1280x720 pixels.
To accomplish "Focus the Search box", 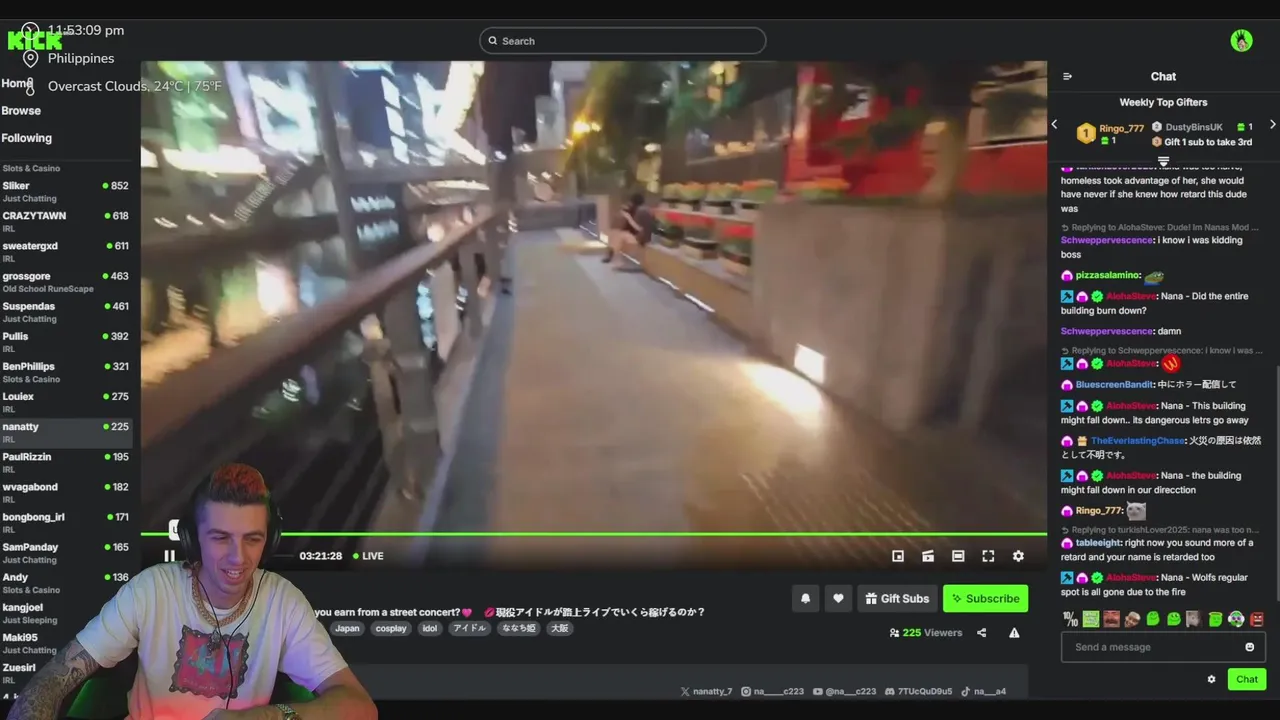I will tap(622, 41).
